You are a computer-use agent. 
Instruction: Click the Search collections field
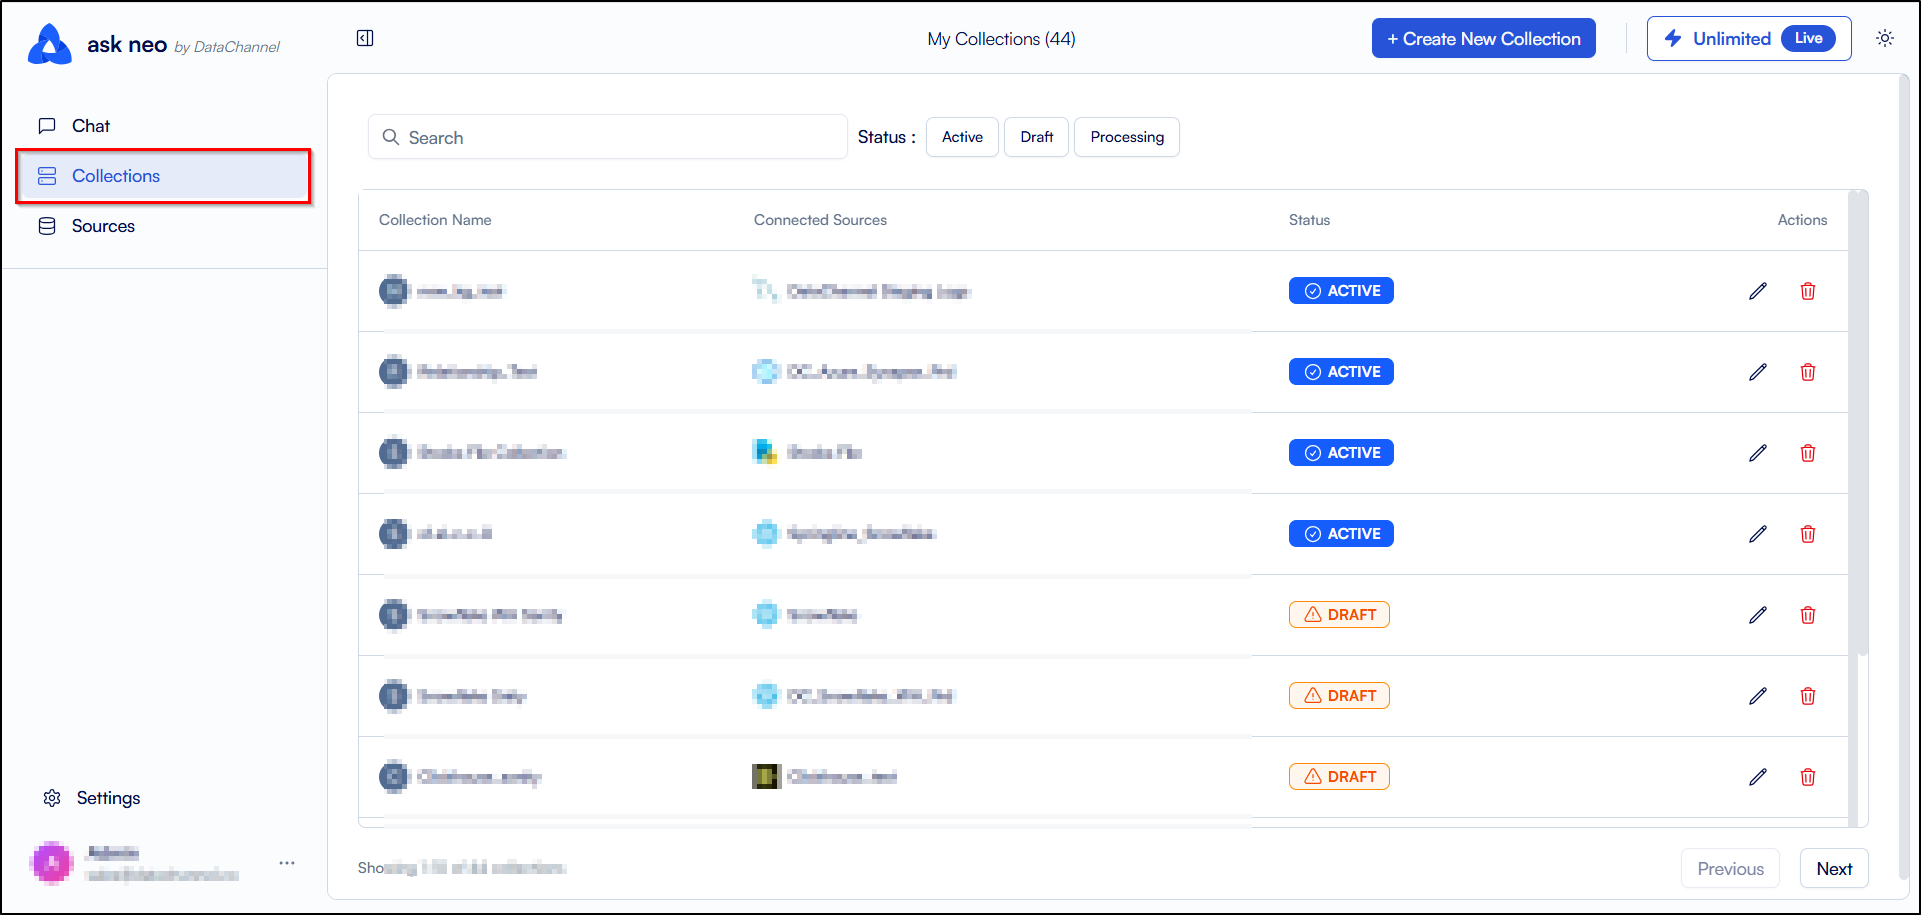tap(608, 137)
